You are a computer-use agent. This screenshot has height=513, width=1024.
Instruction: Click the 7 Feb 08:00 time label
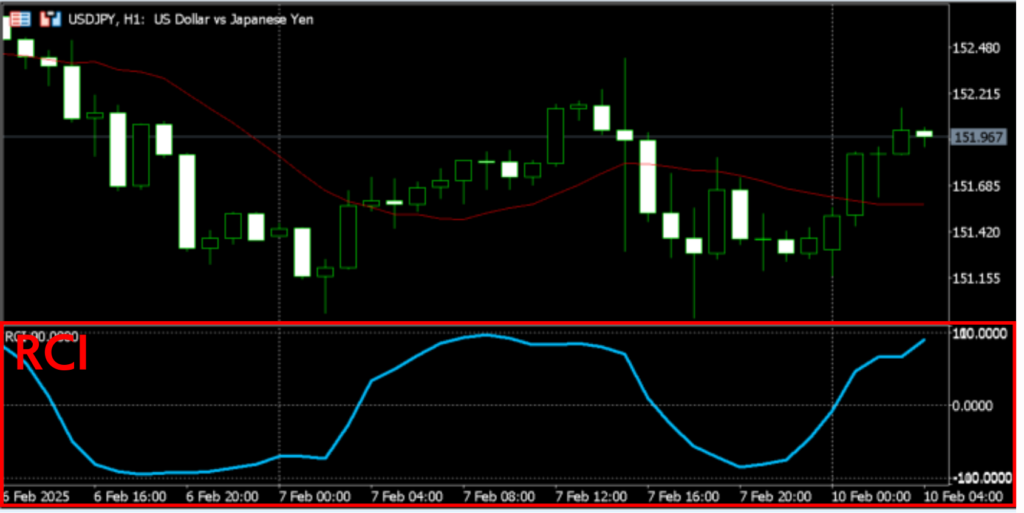coord(496,497)
